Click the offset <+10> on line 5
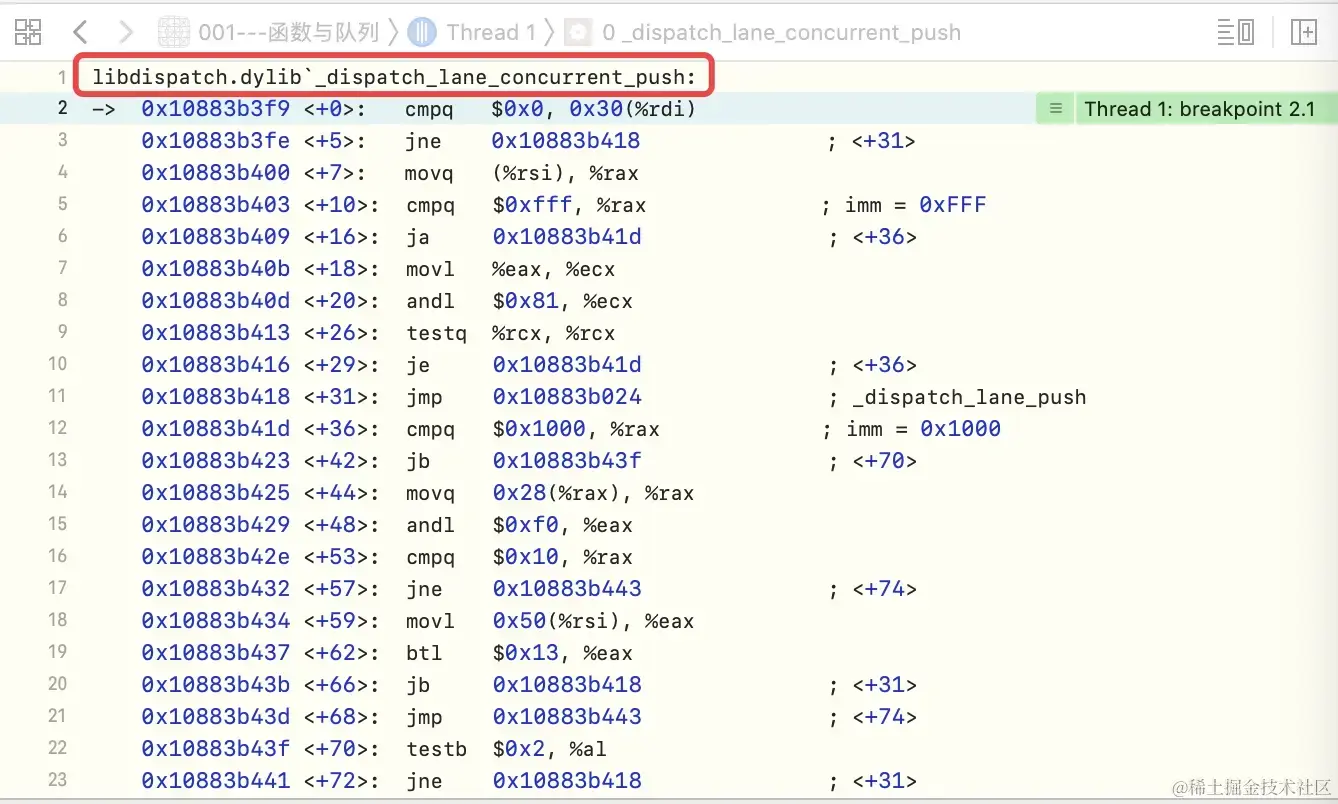The width and height of the screenshot is (1338, 804). (341, 205)
